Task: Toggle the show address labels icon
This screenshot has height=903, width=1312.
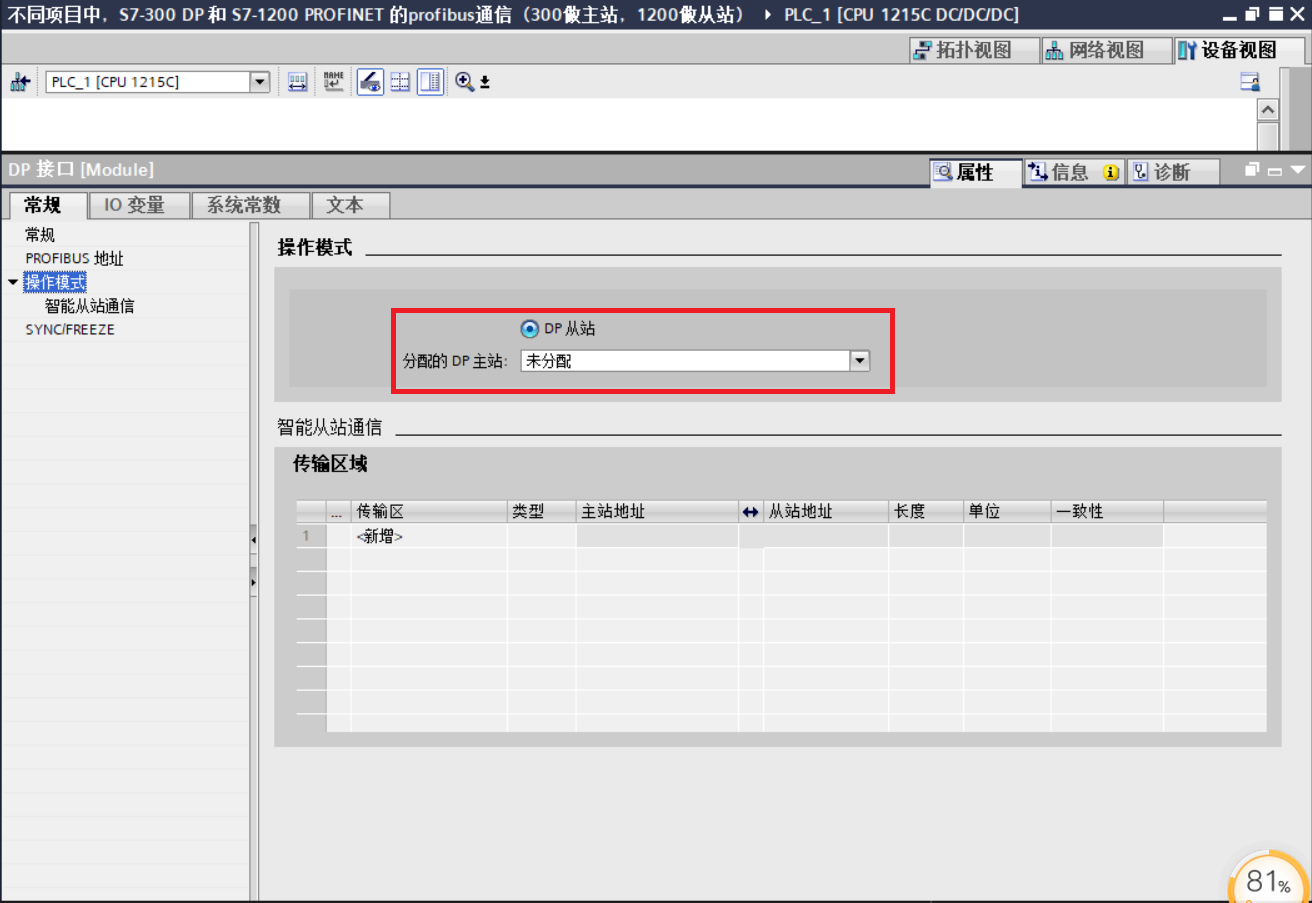Action: (x=298, y=82)
